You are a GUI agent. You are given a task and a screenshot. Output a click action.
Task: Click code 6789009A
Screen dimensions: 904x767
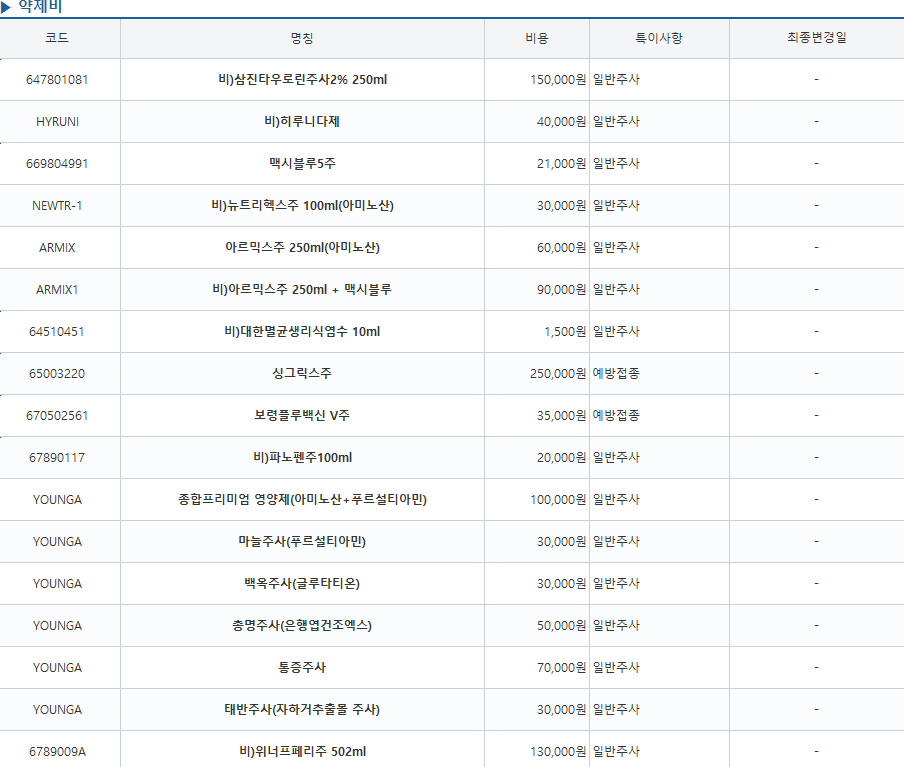57,753
